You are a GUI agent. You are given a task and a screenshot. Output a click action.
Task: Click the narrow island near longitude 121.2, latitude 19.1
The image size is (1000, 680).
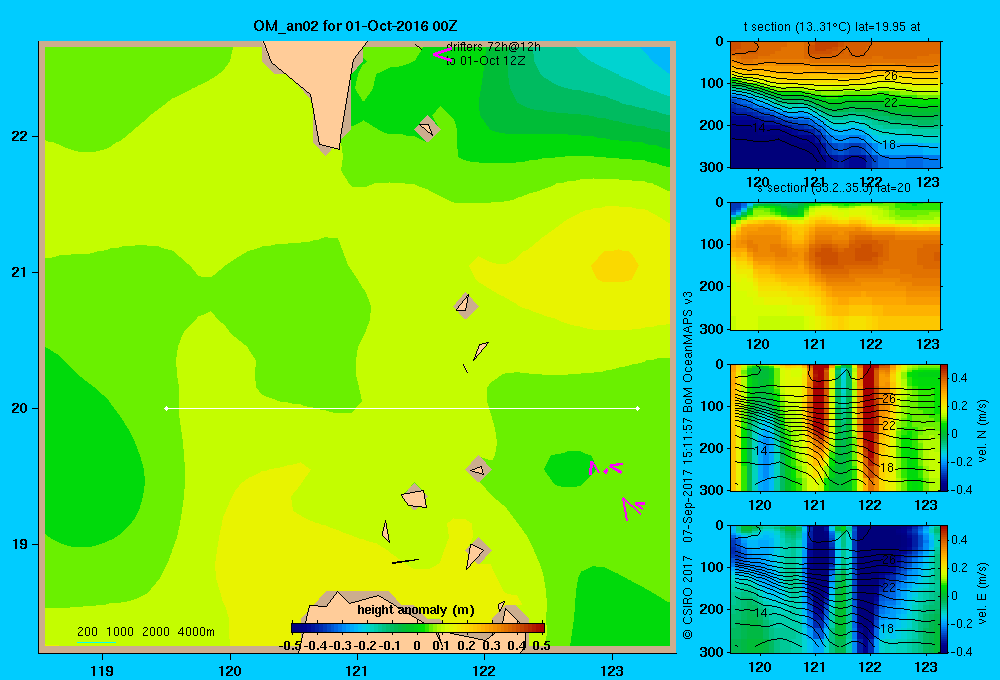coord(385,531)
